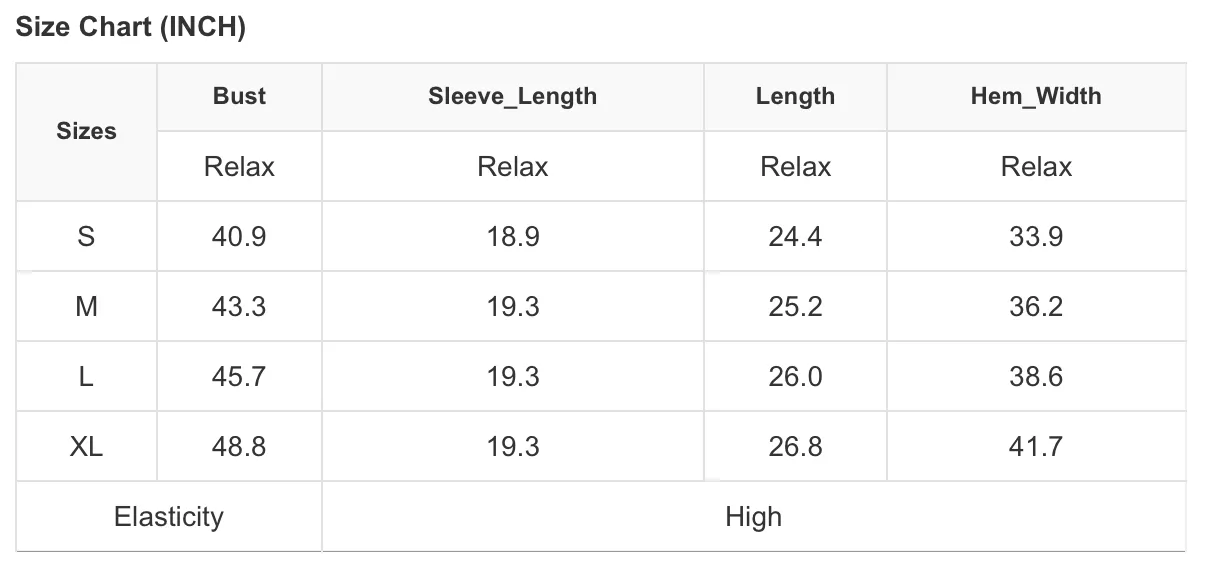The height and width of the screenshot is (572, 1206).
Task: Click the 40.9 bust value
Action: 239,236
